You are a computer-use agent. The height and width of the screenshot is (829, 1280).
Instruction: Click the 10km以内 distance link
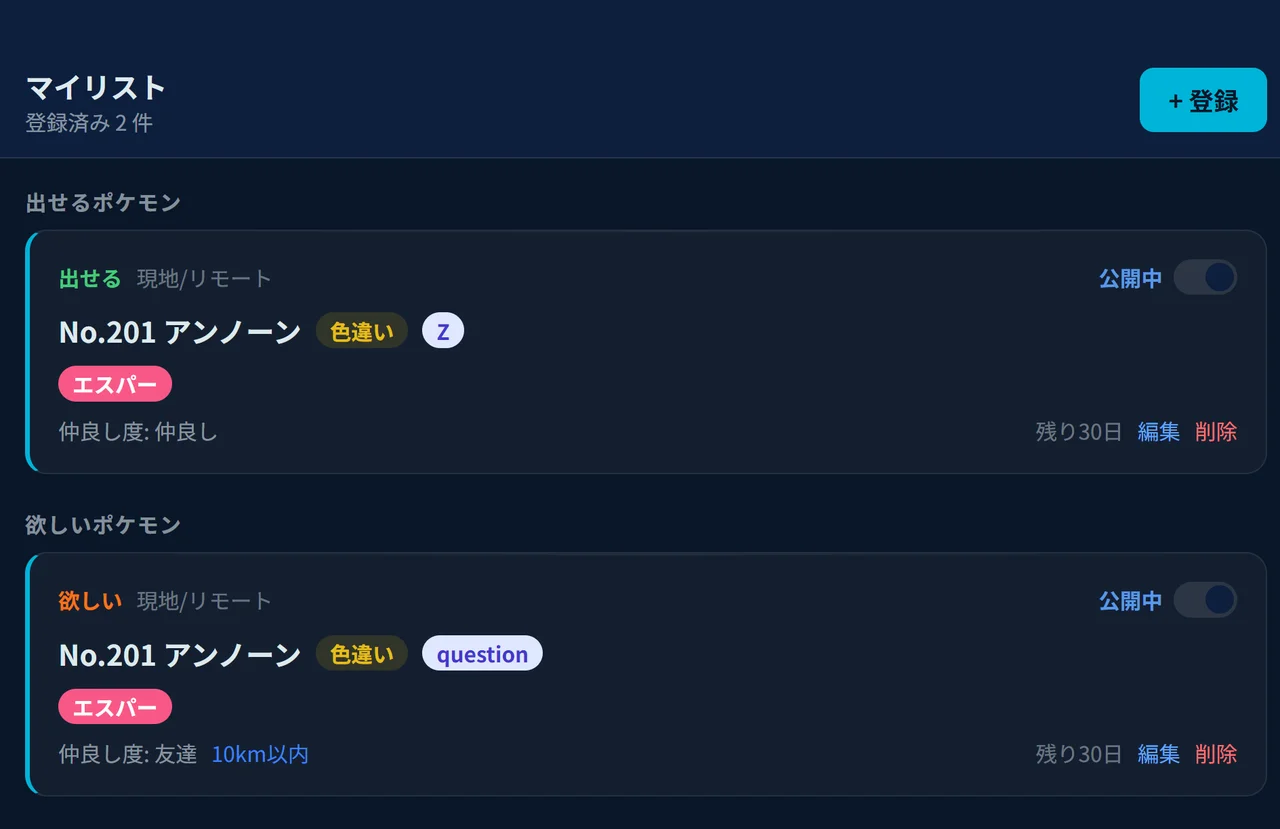coord(259,755)
